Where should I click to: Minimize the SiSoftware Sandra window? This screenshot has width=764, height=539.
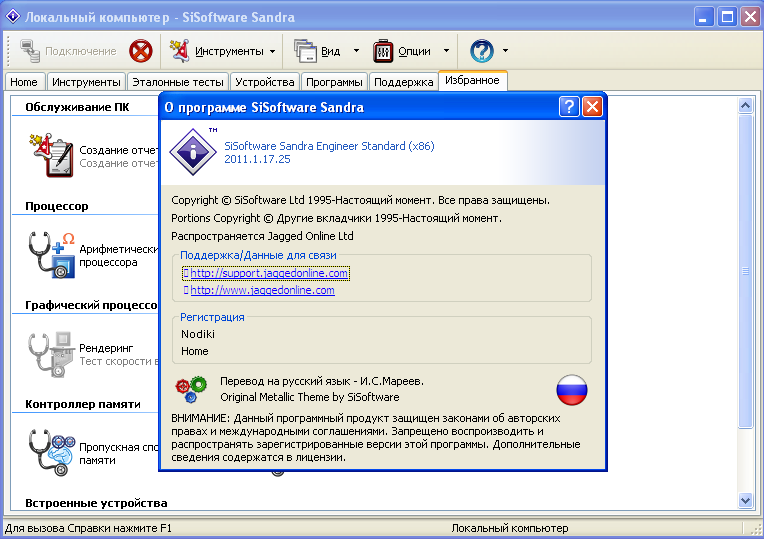[x=704, y=17]
